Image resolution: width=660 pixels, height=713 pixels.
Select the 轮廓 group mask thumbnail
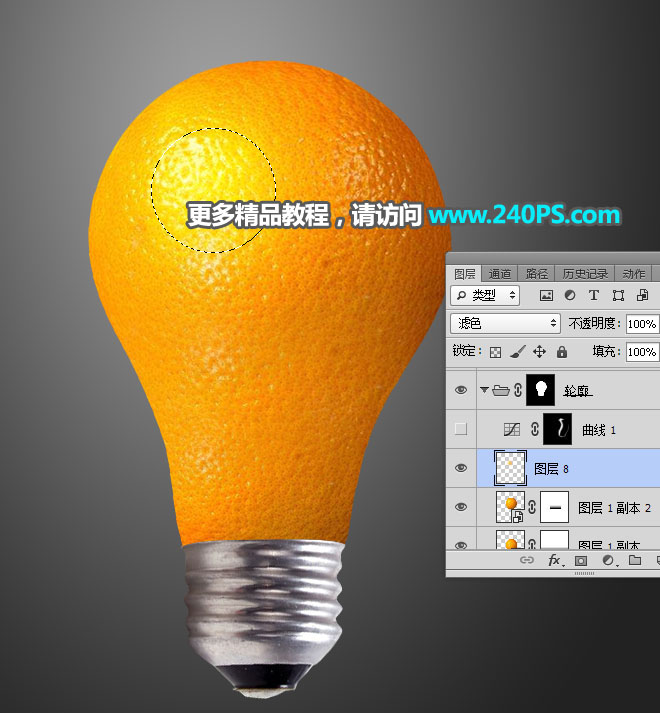pos(540,390)
